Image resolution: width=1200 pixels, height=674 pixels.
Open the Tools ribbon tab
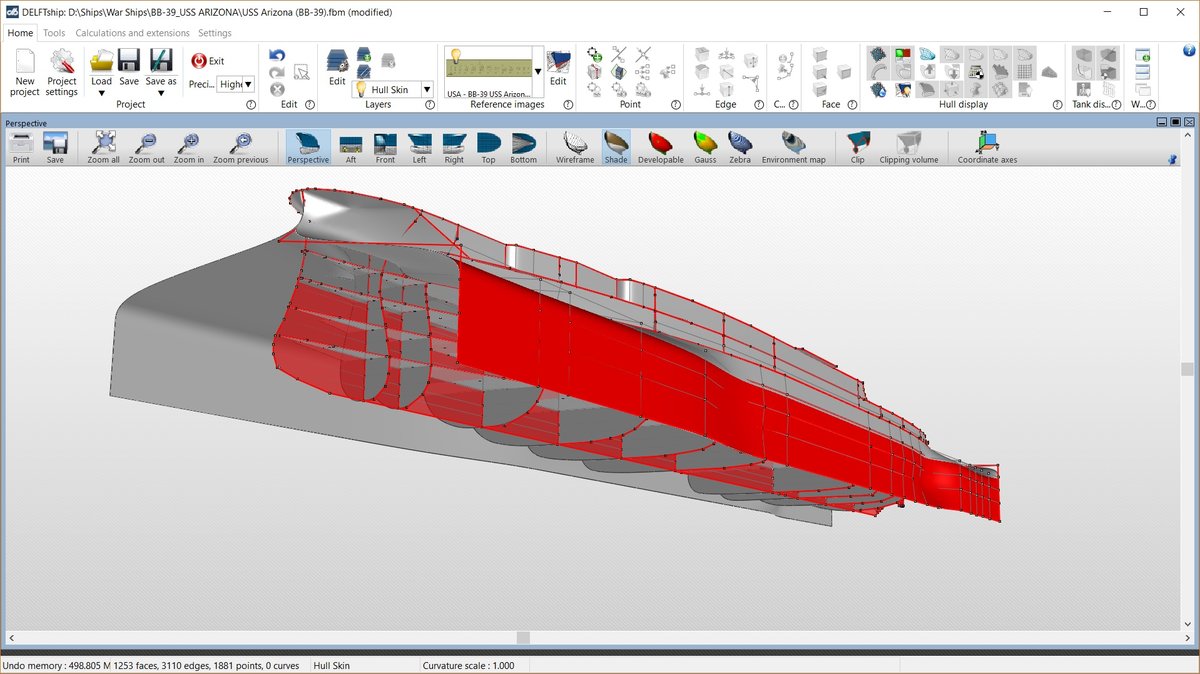tap(54, 33)
